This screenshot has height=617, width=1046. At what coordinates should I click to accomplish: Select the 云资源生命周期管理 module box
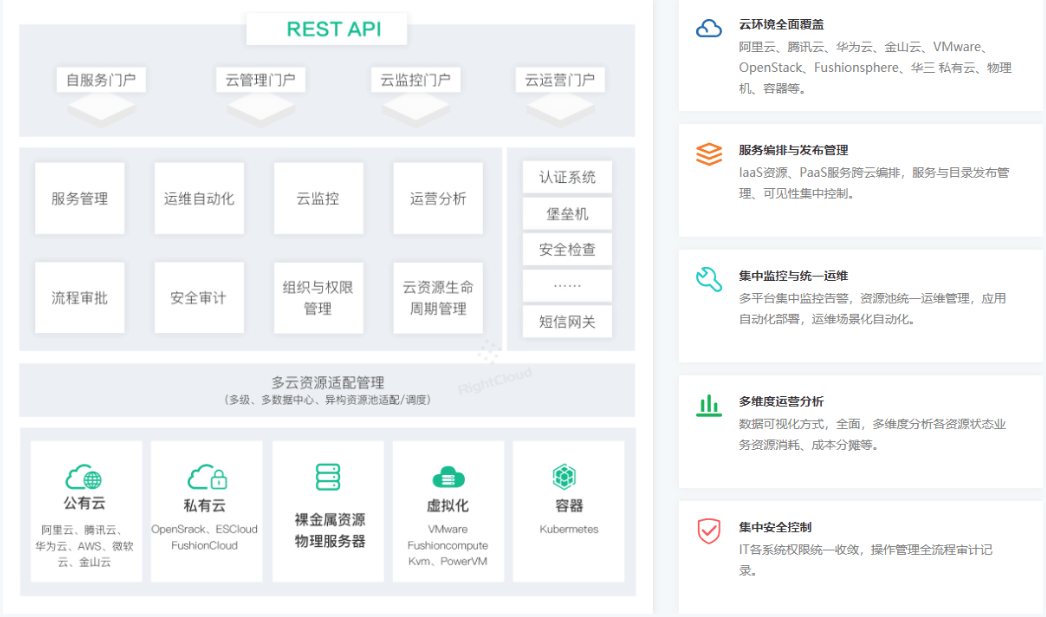(438, 297)
